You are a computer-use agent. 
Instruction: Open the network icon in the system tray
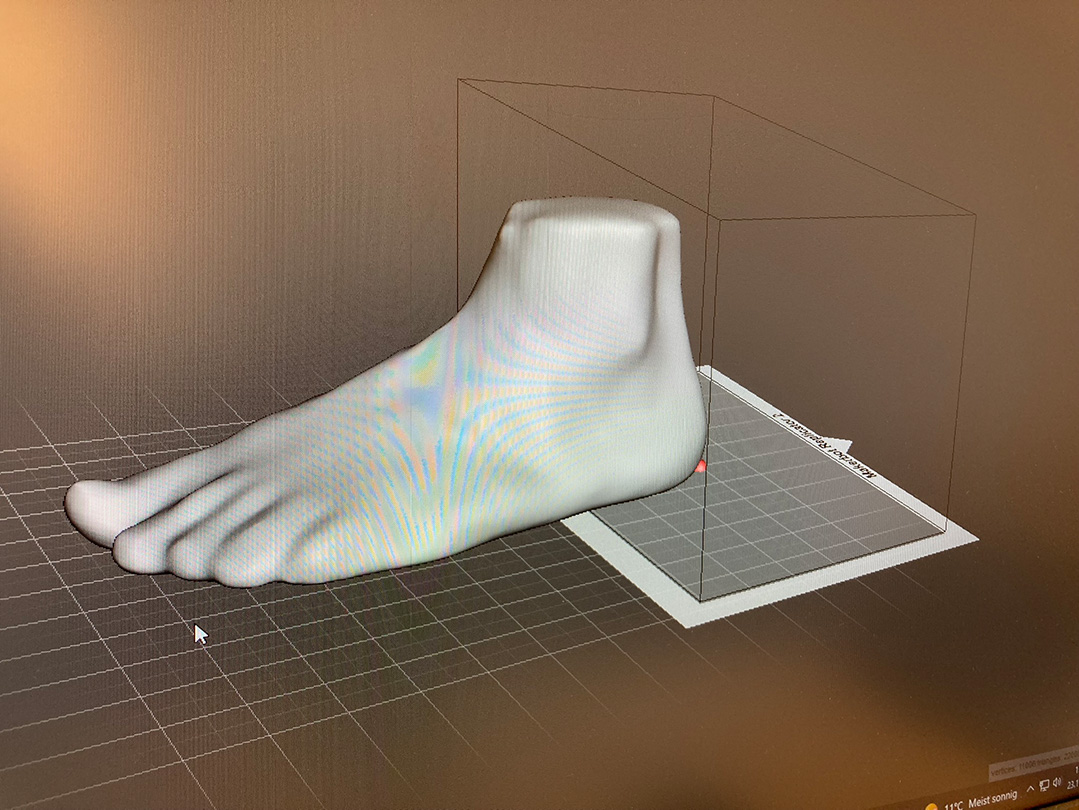[x=1044, y=785]
